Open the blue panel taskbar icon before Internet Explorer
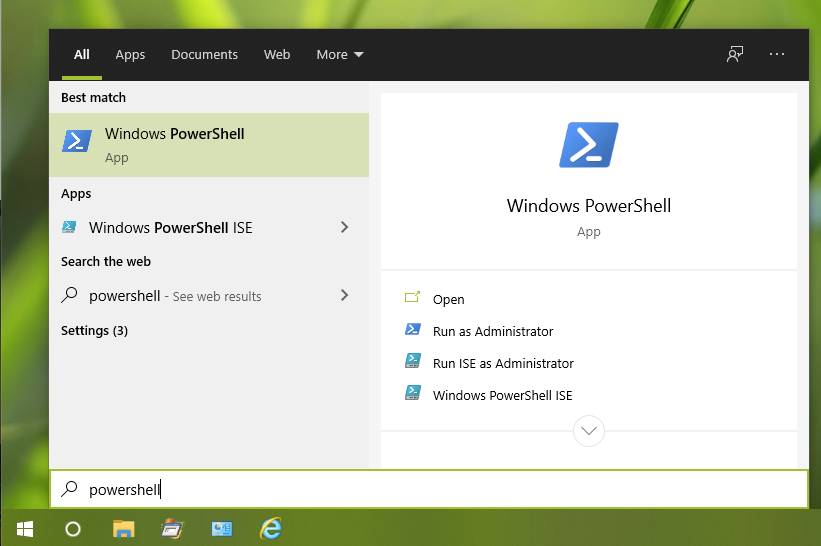This screenshot has width=821, height=546. coord(221,529)
